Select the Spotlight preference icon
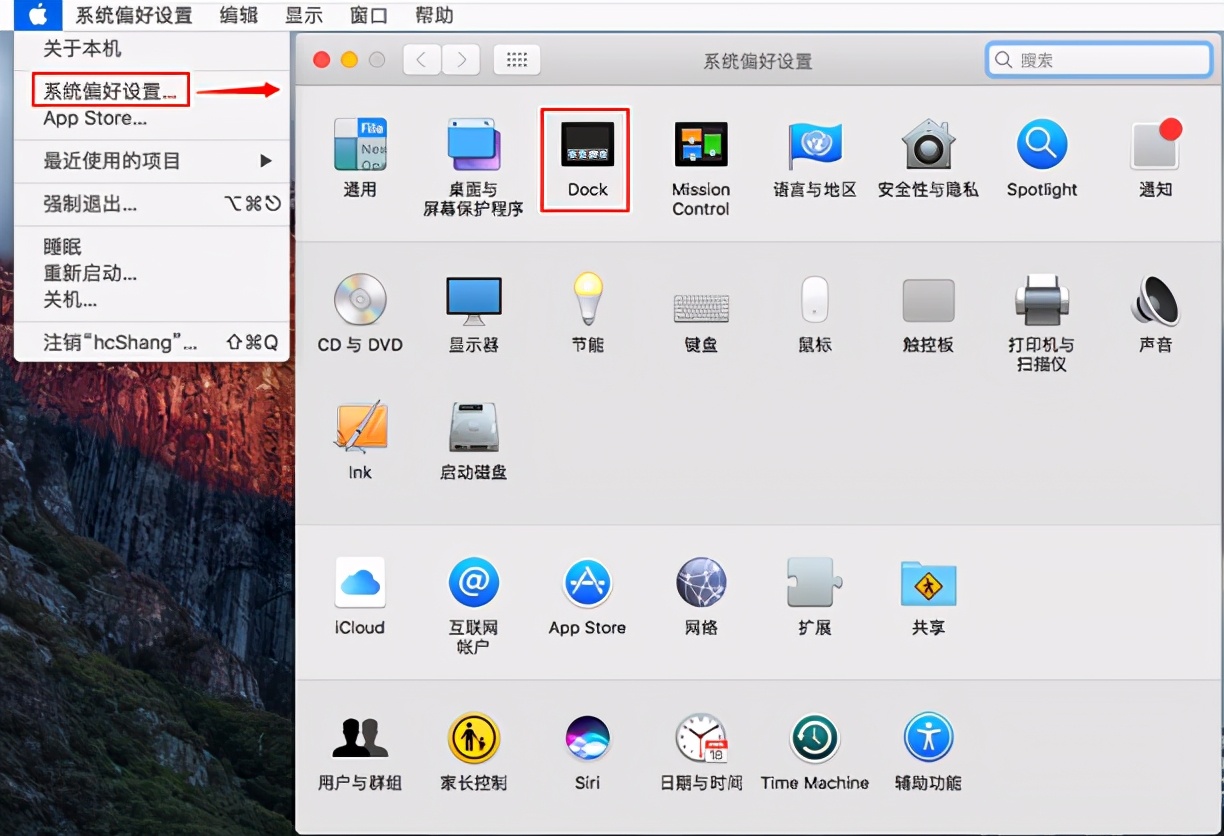The width and height of the screenshot is (1224, 836). 1041,152
